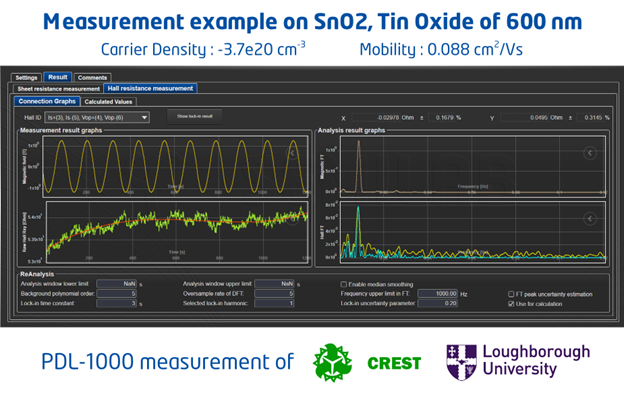
Task: Click the 'PDL-1000 measurement of' text
Action: pos(168,362)
